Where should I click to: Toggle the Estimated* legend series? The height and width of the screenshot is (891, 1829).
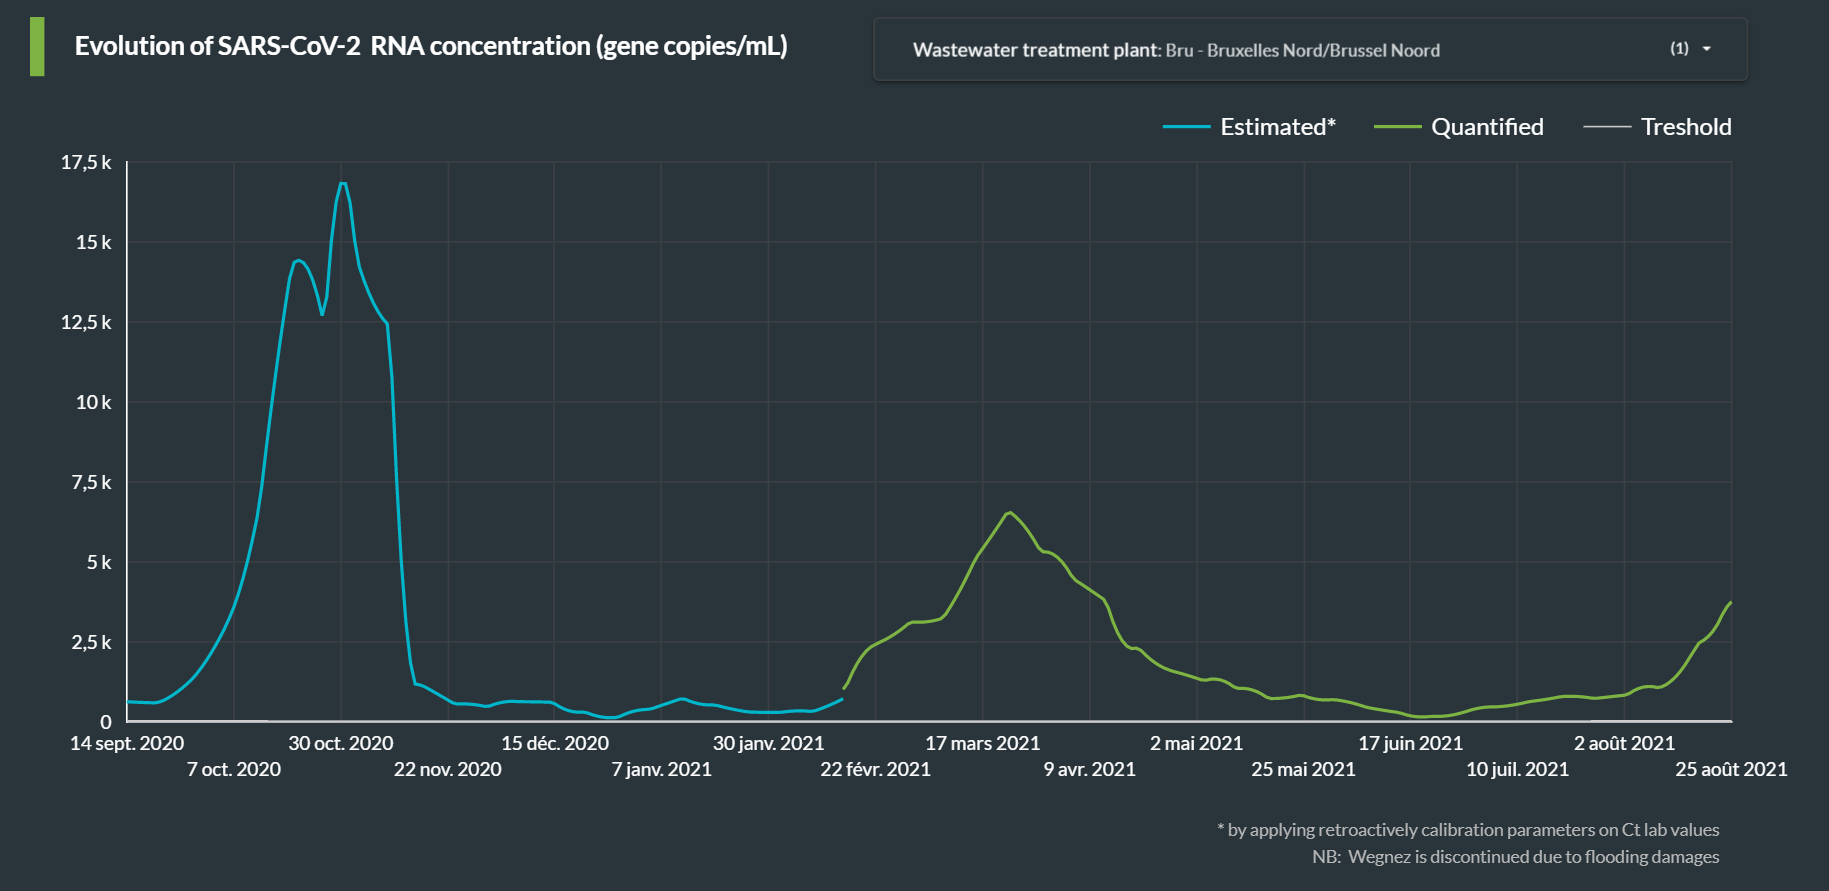[x=1249, y=127]
